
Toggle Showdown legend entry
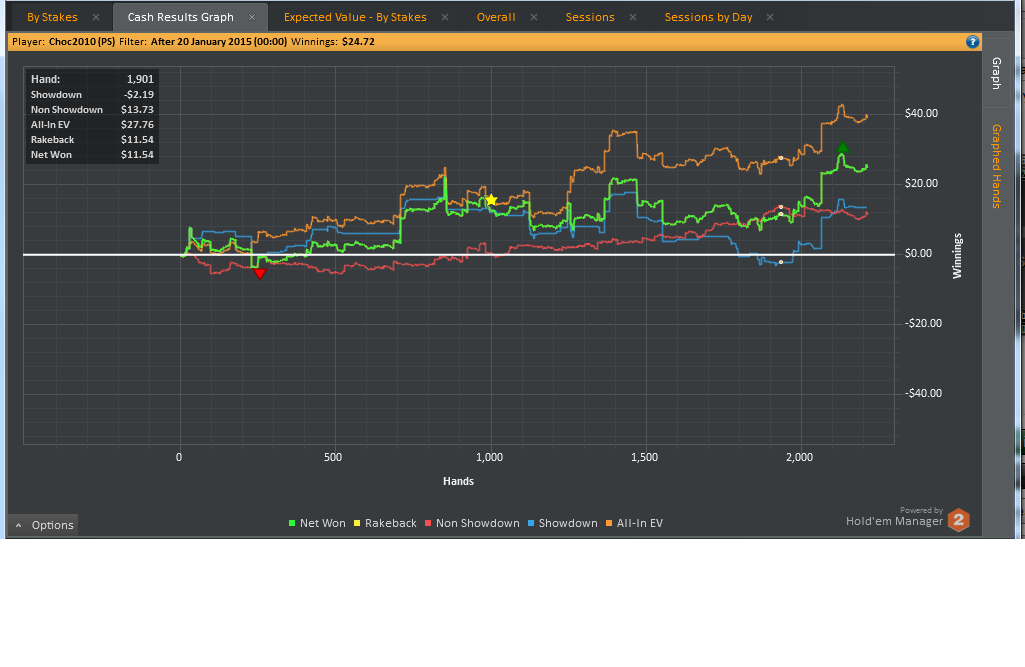point(563,523)
